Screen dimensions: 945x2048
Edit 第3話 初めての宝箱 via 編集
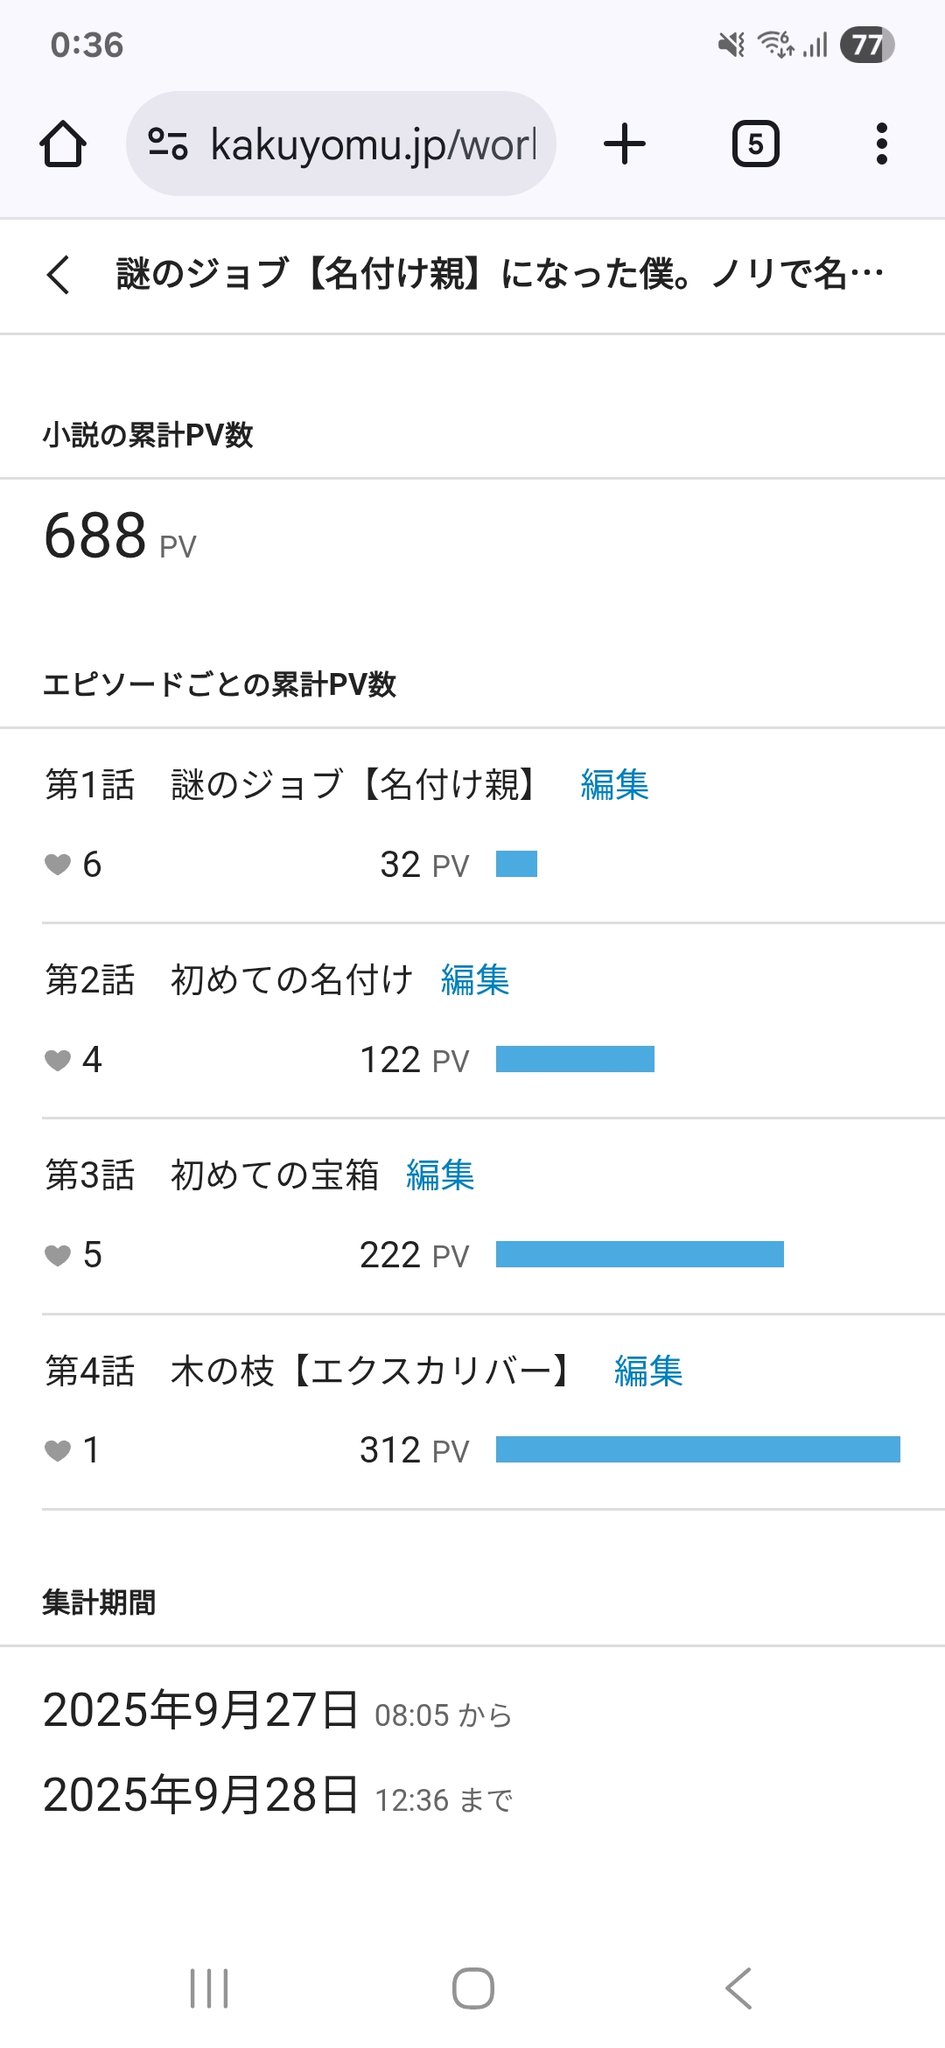click(440, 1175)
